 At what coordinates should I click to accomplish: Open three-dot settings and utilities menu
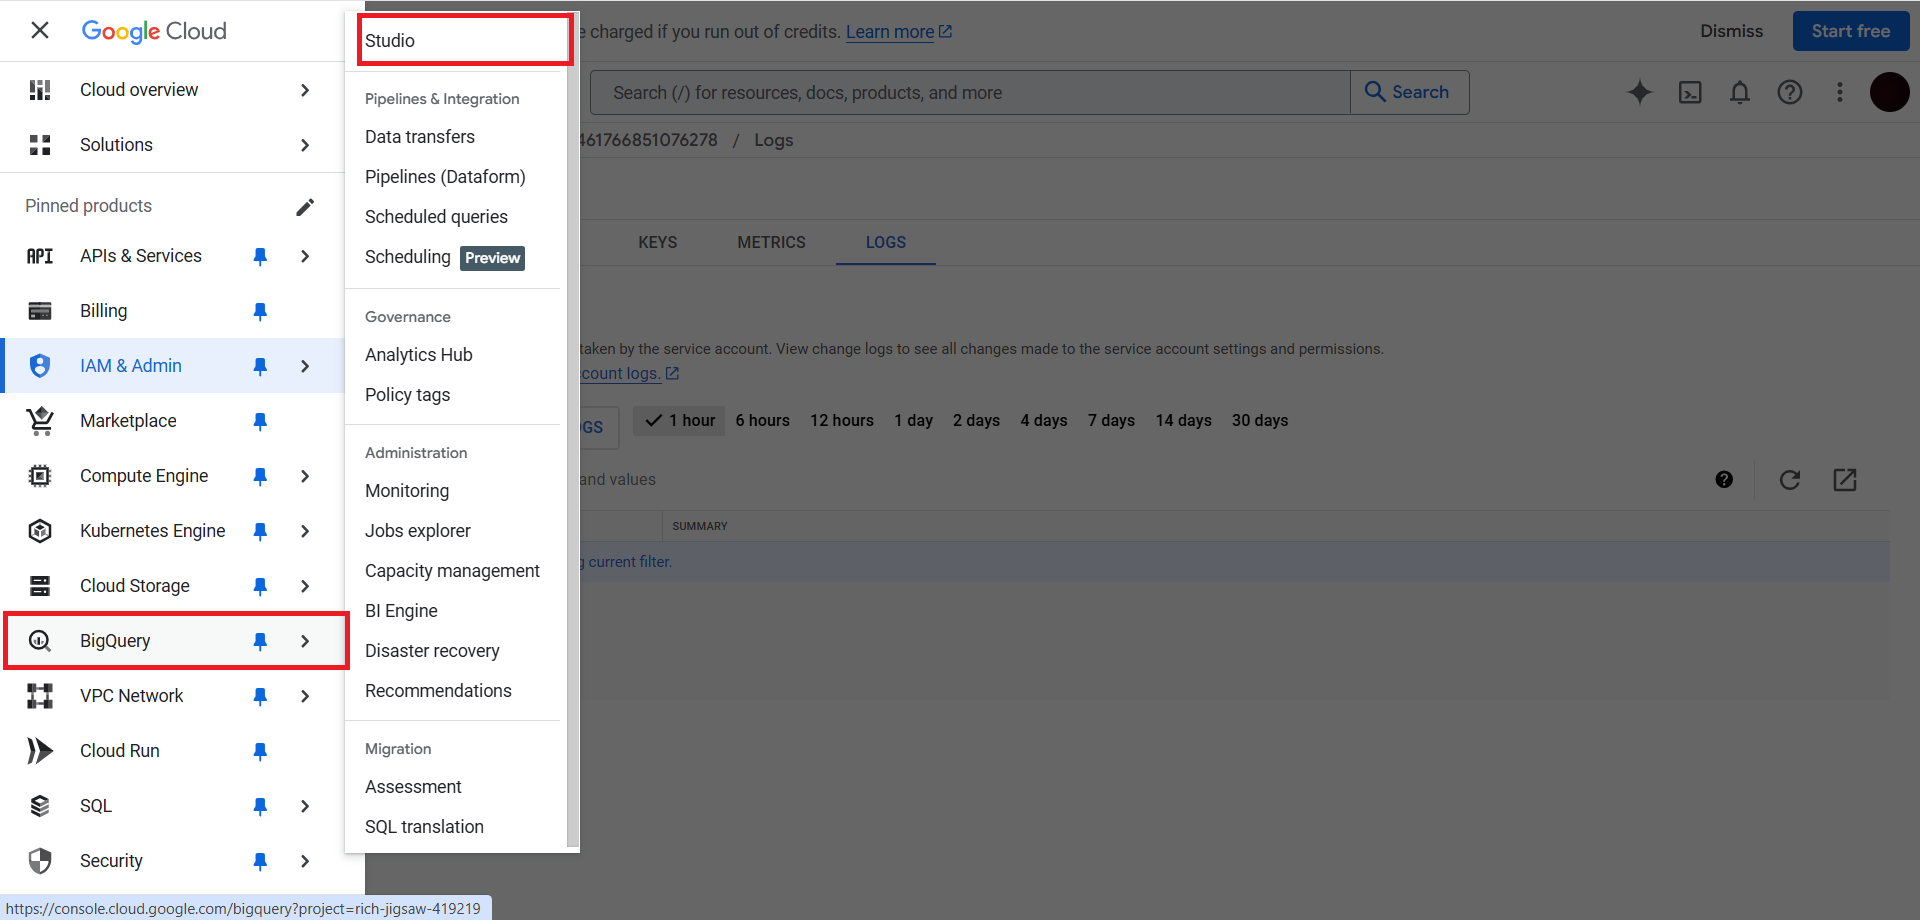pos(1839,92)
